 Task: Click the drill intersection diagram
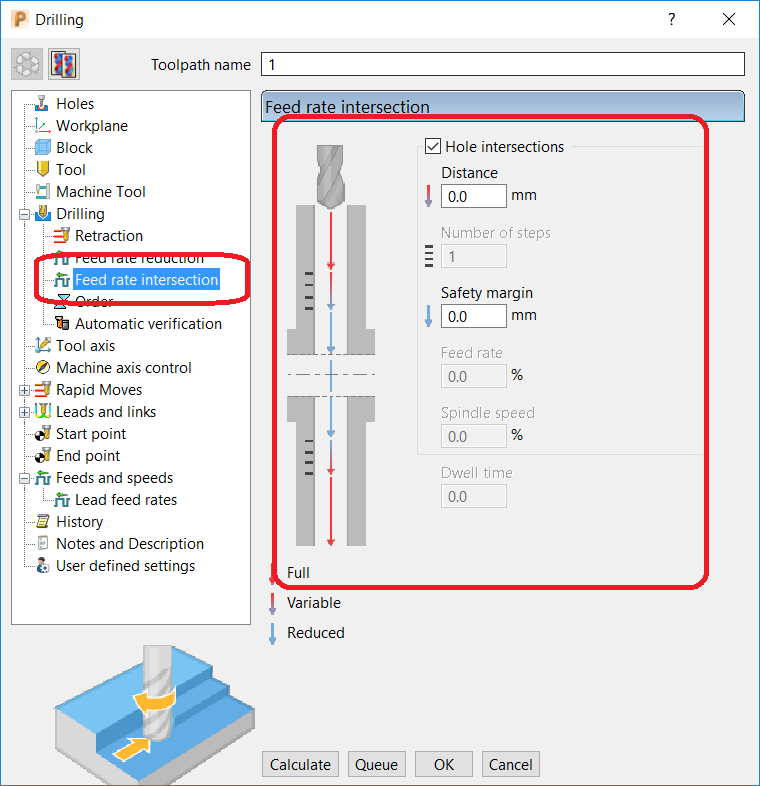pyautogui.click(x=331, y=345)
